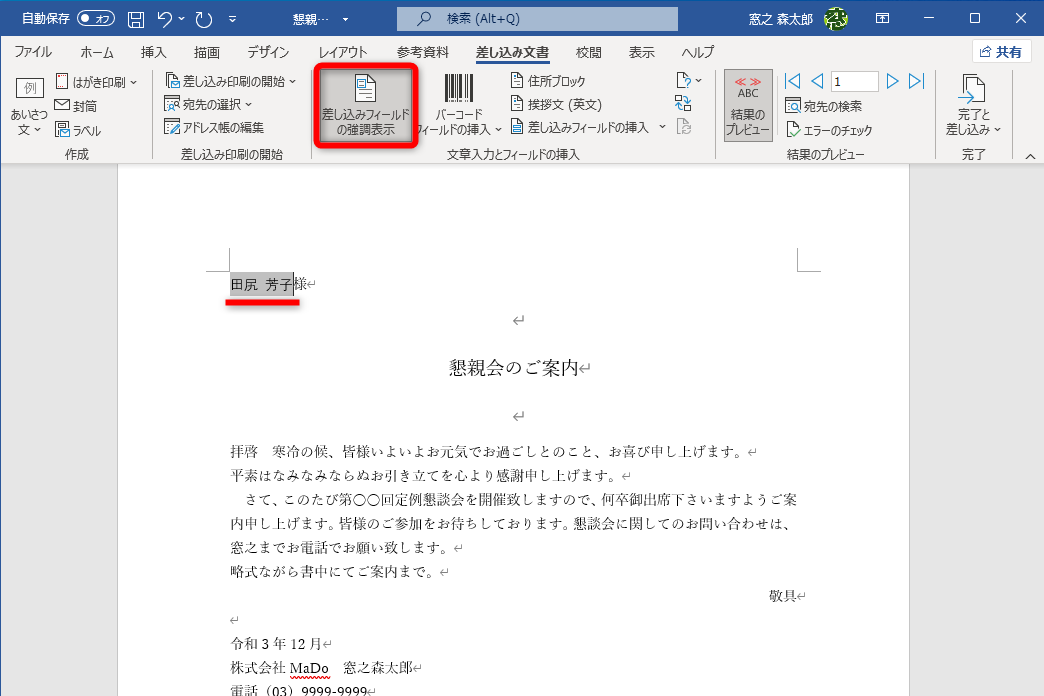Click the 共有 share button
The image size is (1044, 696).
coord(1001,51)
